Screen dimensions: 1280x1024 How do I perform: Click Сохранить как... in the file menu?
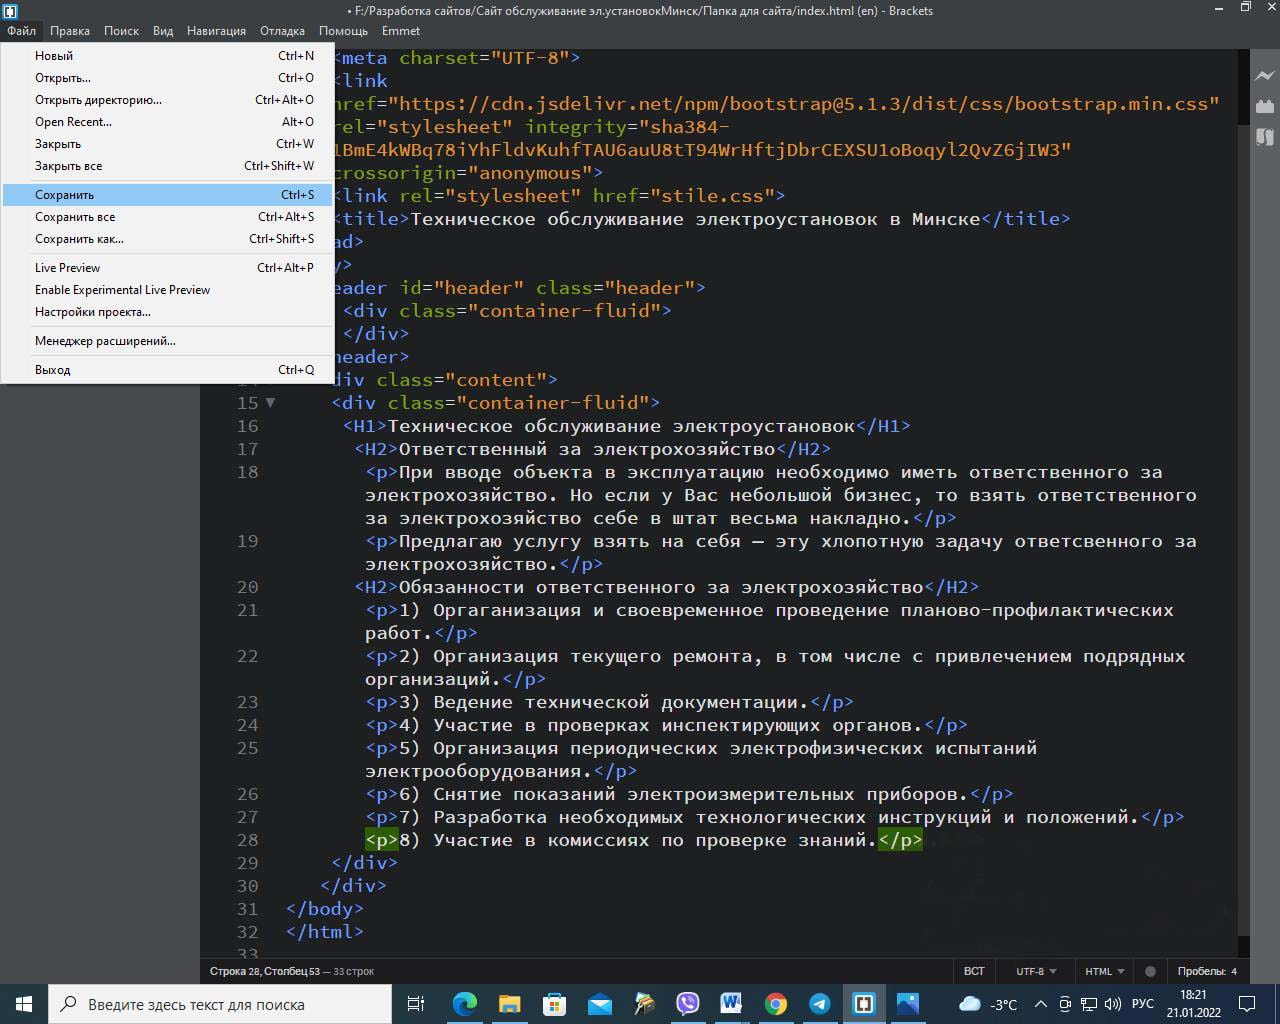(79, 239)
